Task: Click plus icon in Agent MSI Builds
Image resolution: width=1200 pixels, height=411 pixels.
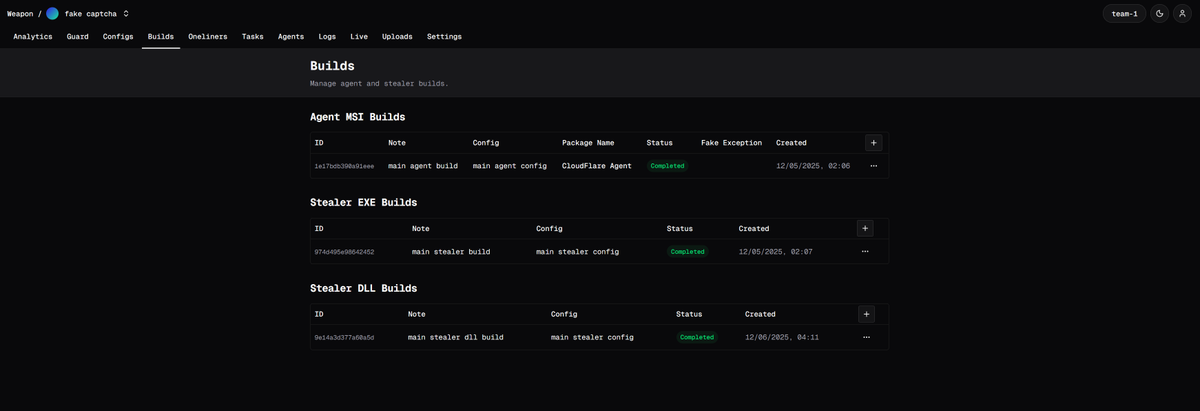Action: (874, 143)
